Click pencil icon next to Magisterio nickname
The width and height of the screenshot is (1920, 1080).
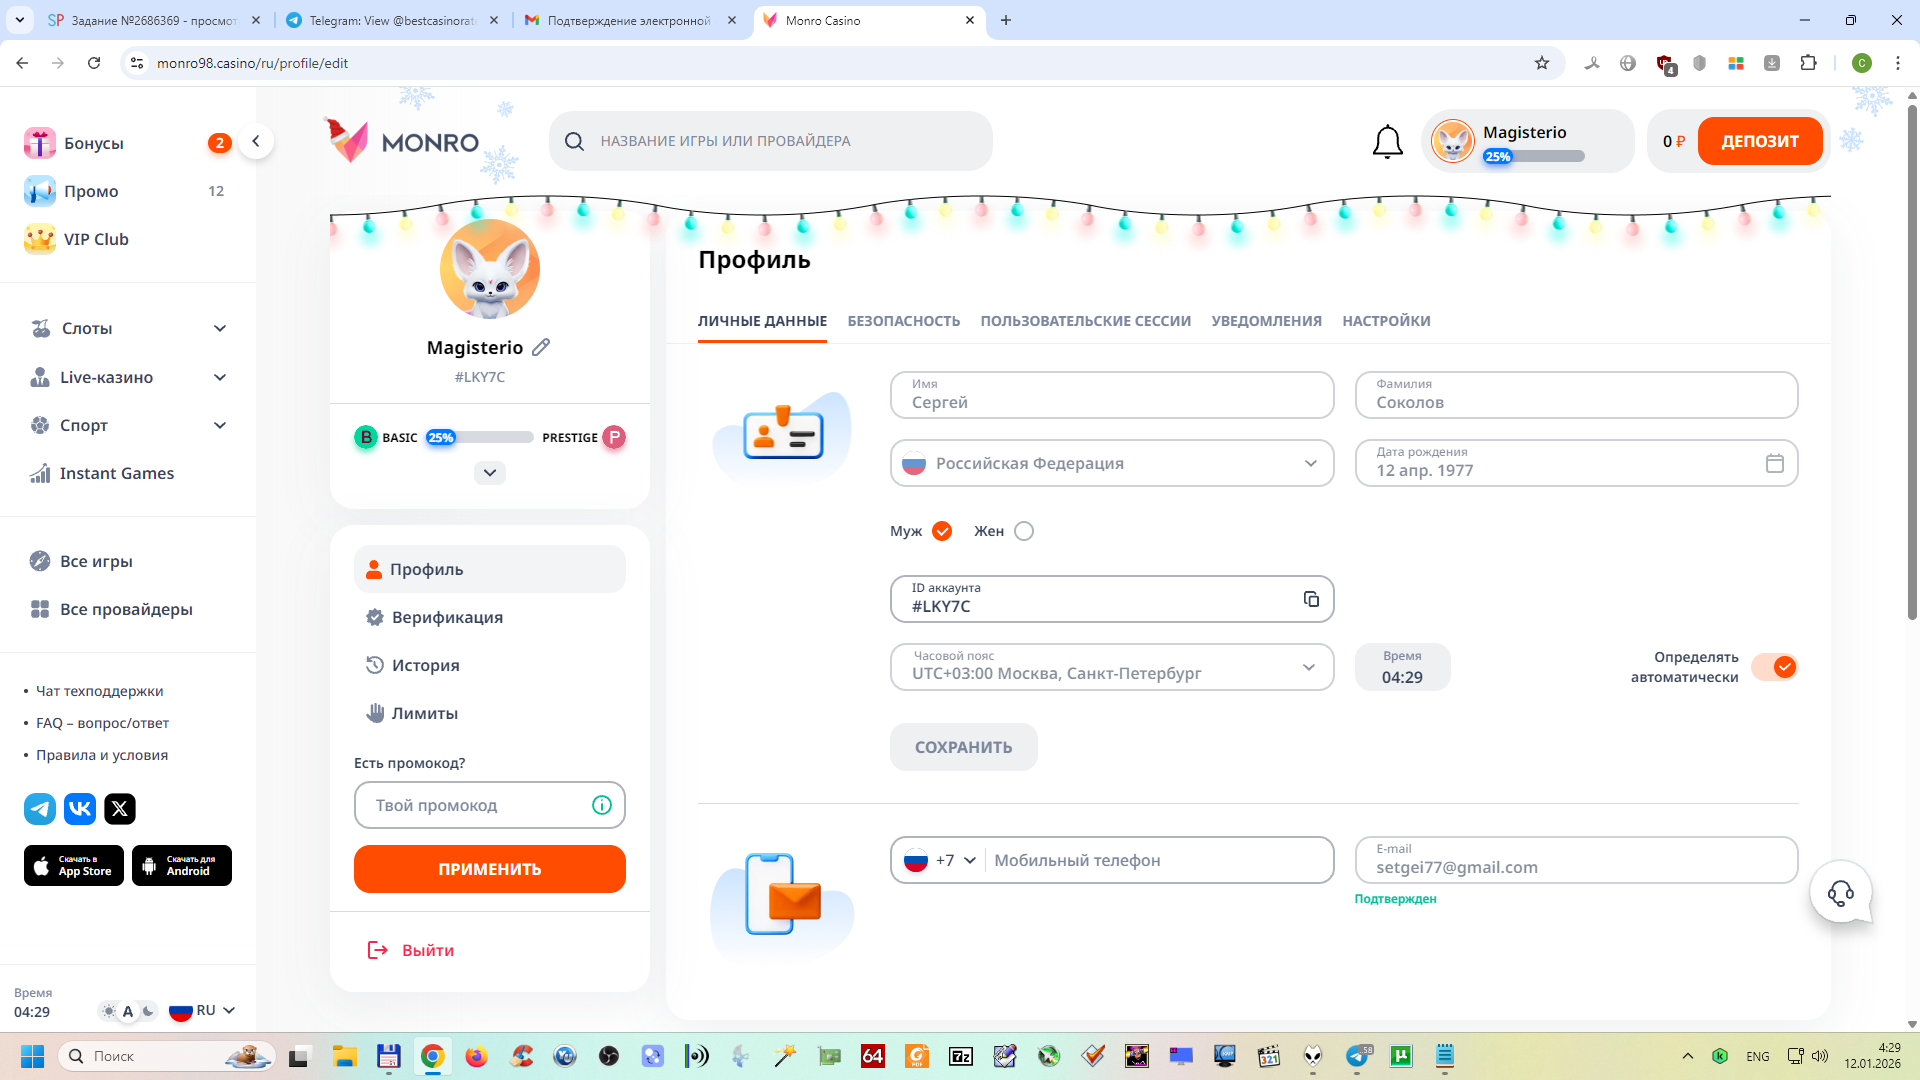point(541,347)
